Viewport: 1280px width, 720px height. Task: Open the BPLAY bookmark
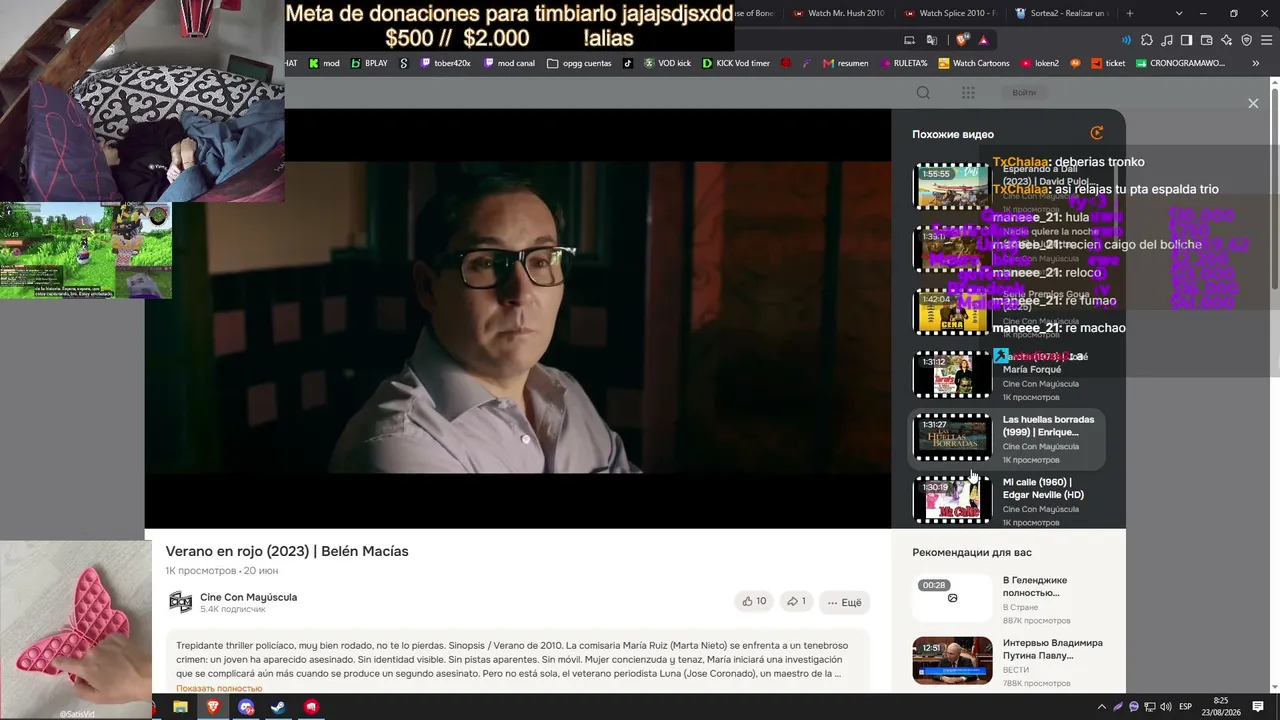coord(369,63)
